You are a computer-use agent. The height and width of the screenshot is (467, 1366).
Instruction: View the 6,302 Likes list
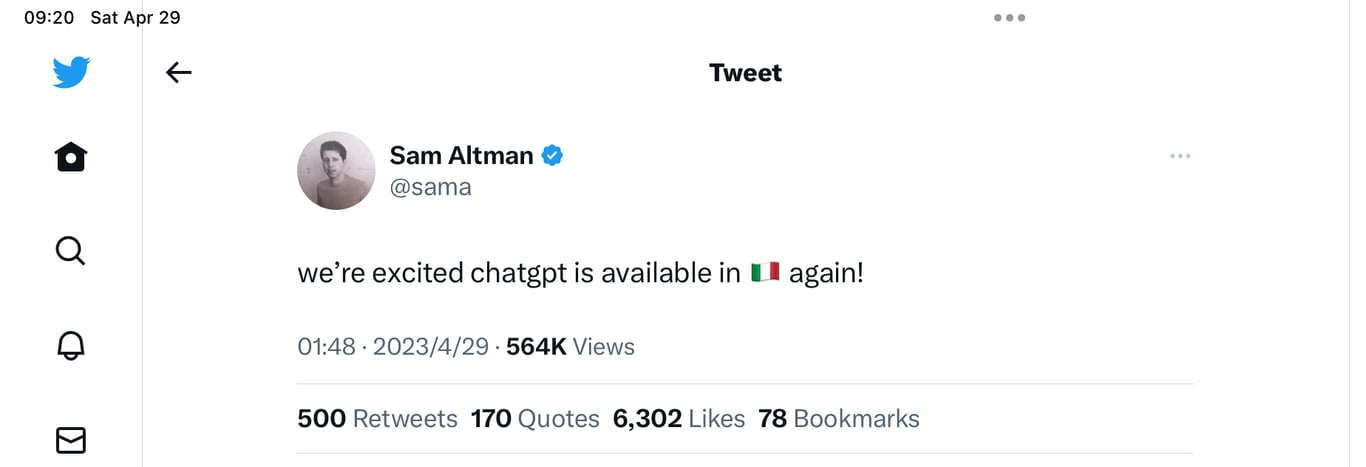pos(679,419)
